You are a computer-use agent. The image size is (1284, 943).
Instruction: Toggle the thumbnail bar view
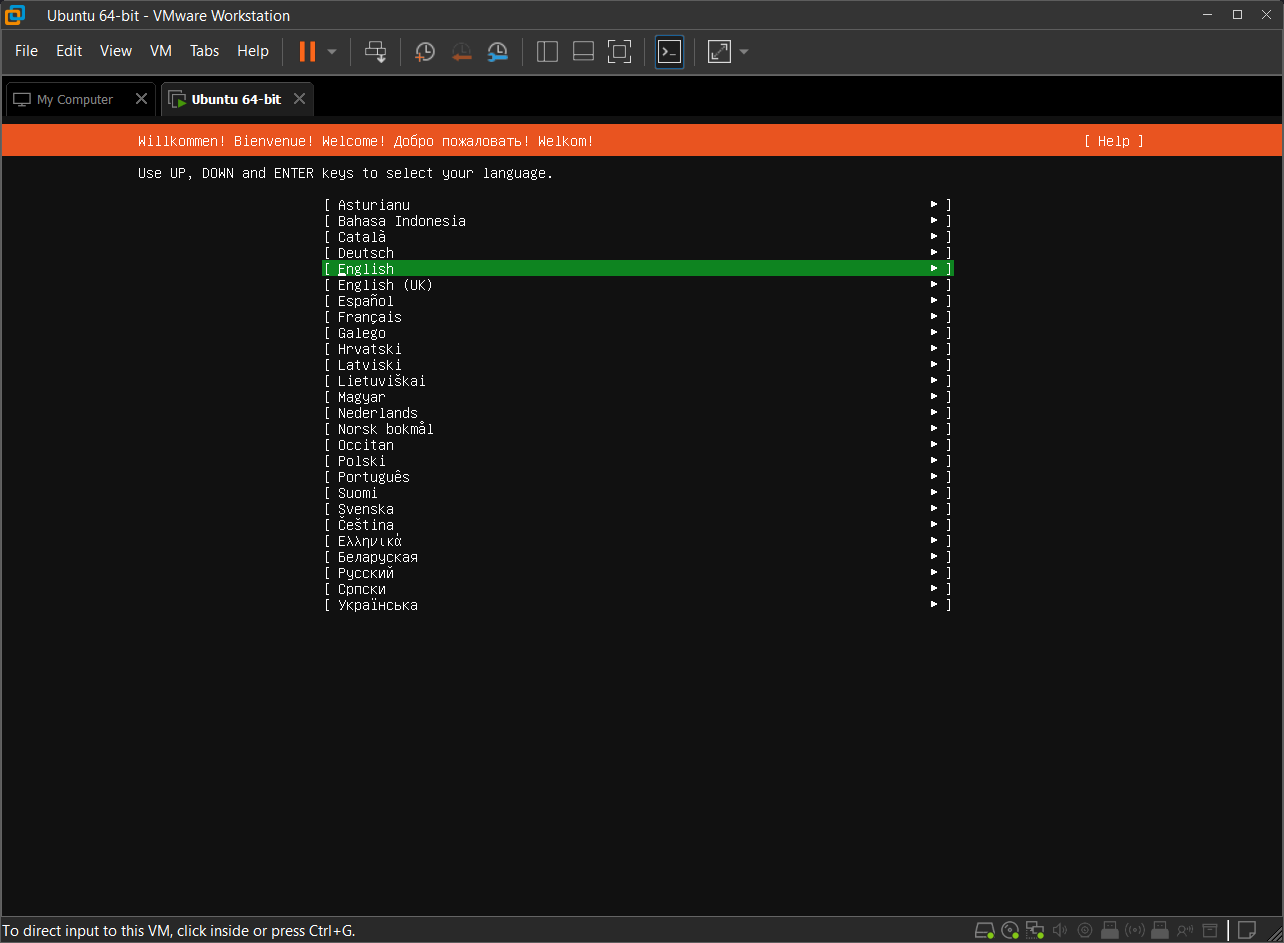coord(583,51)
